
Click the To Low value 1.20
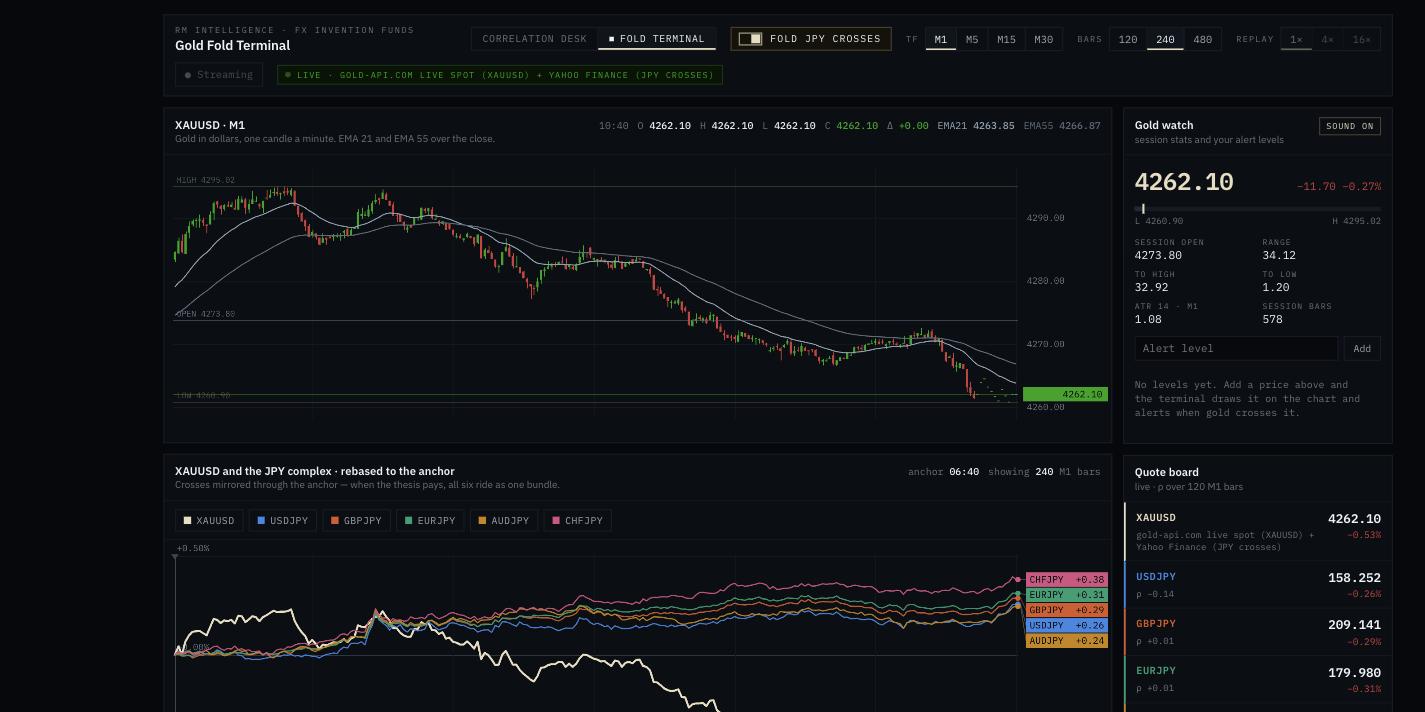point(1275,288)
